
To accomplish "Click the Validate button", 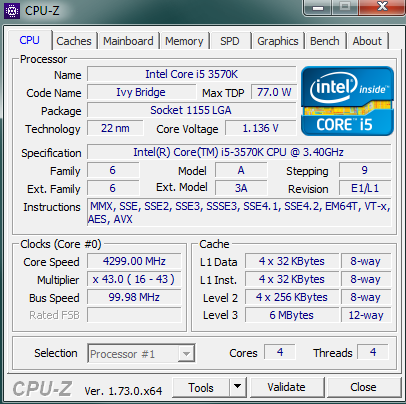I will 287,387.
